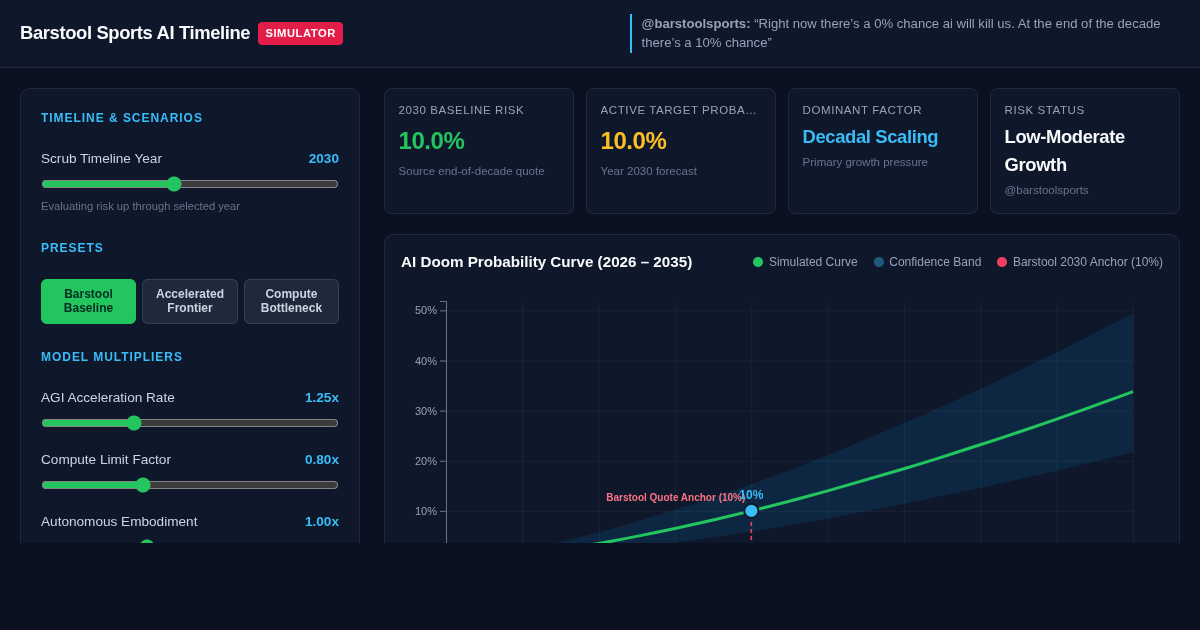Click the 50% y-axis label
The image size is (1200, 630).
(x=426, y=310)
